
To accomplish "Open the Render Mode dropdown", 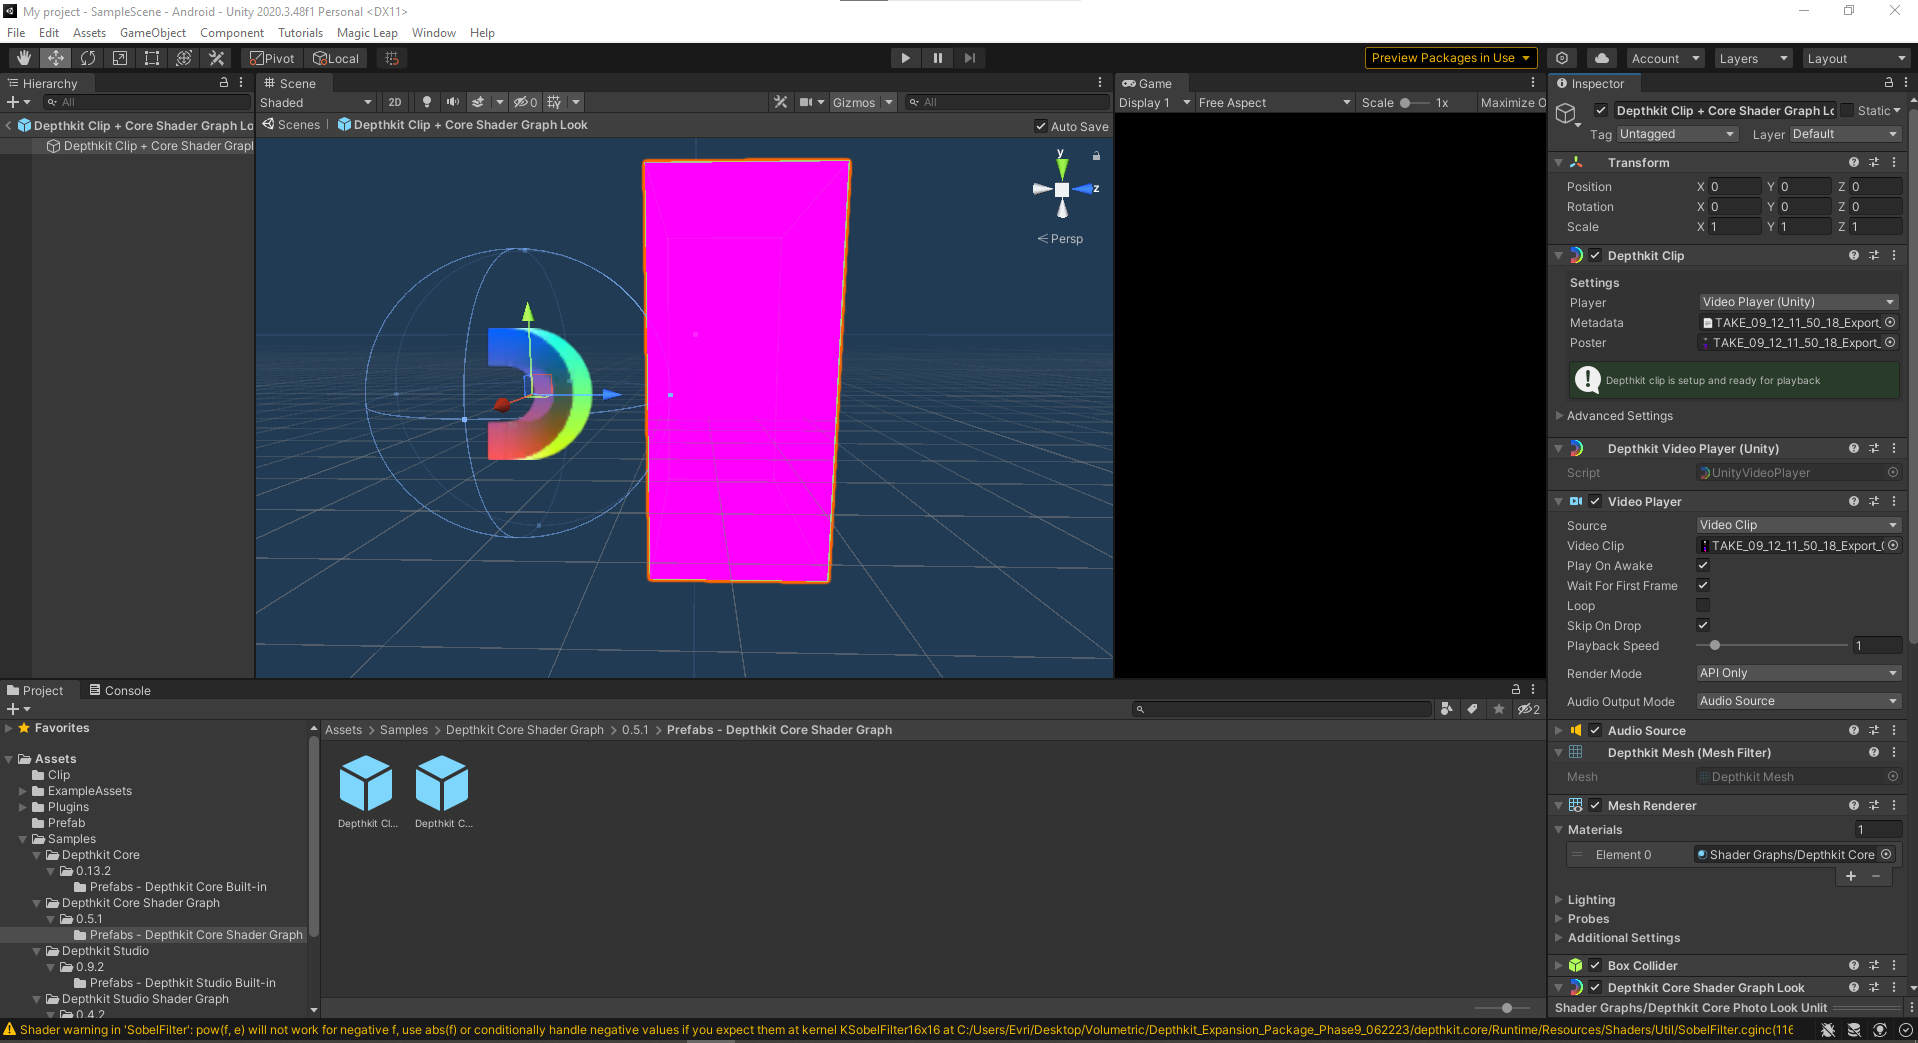I will [1798, 673].
